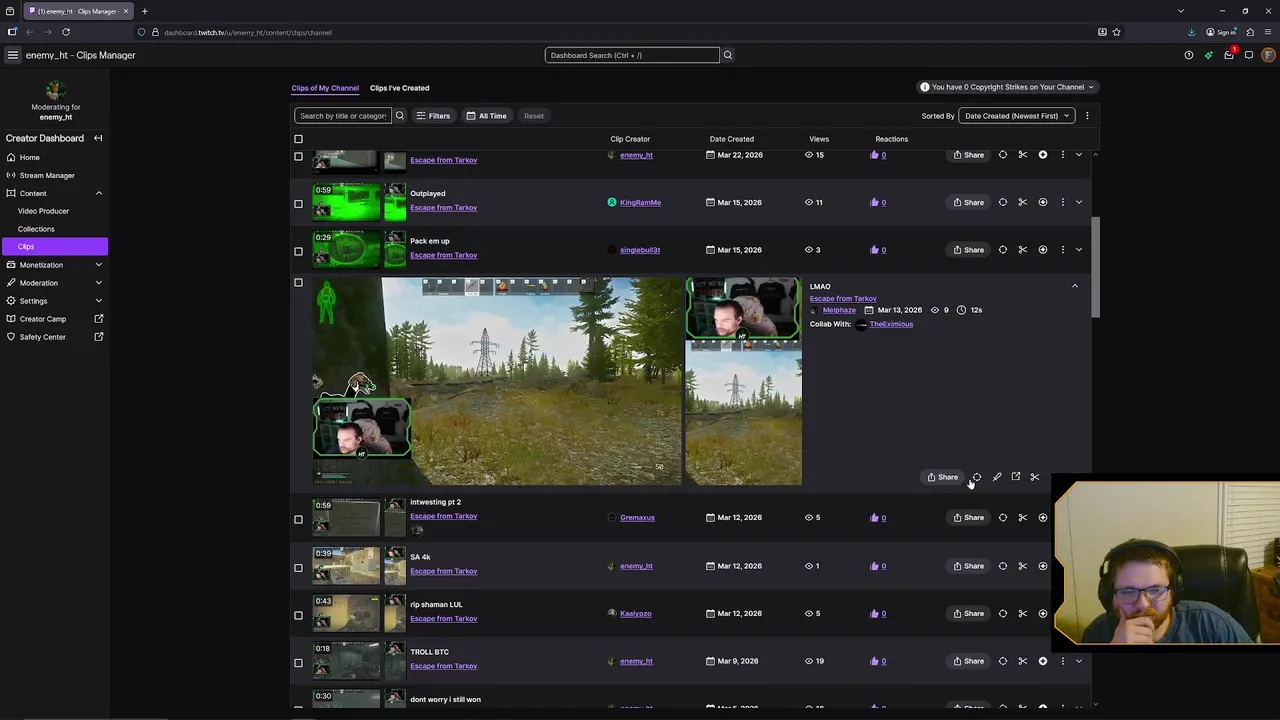
Task: Open the Filters button
Action: click(433, 116)
